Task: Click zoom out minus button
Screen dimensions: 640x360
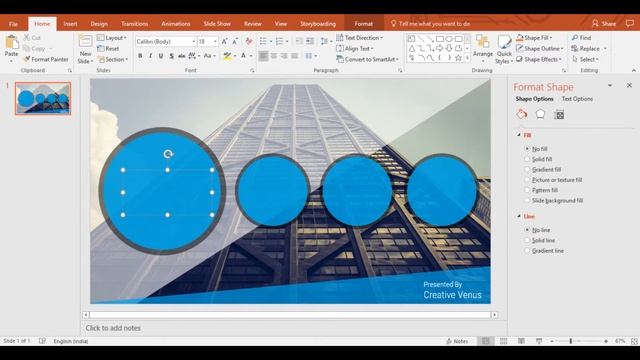Action: click(x=552, y=341)
